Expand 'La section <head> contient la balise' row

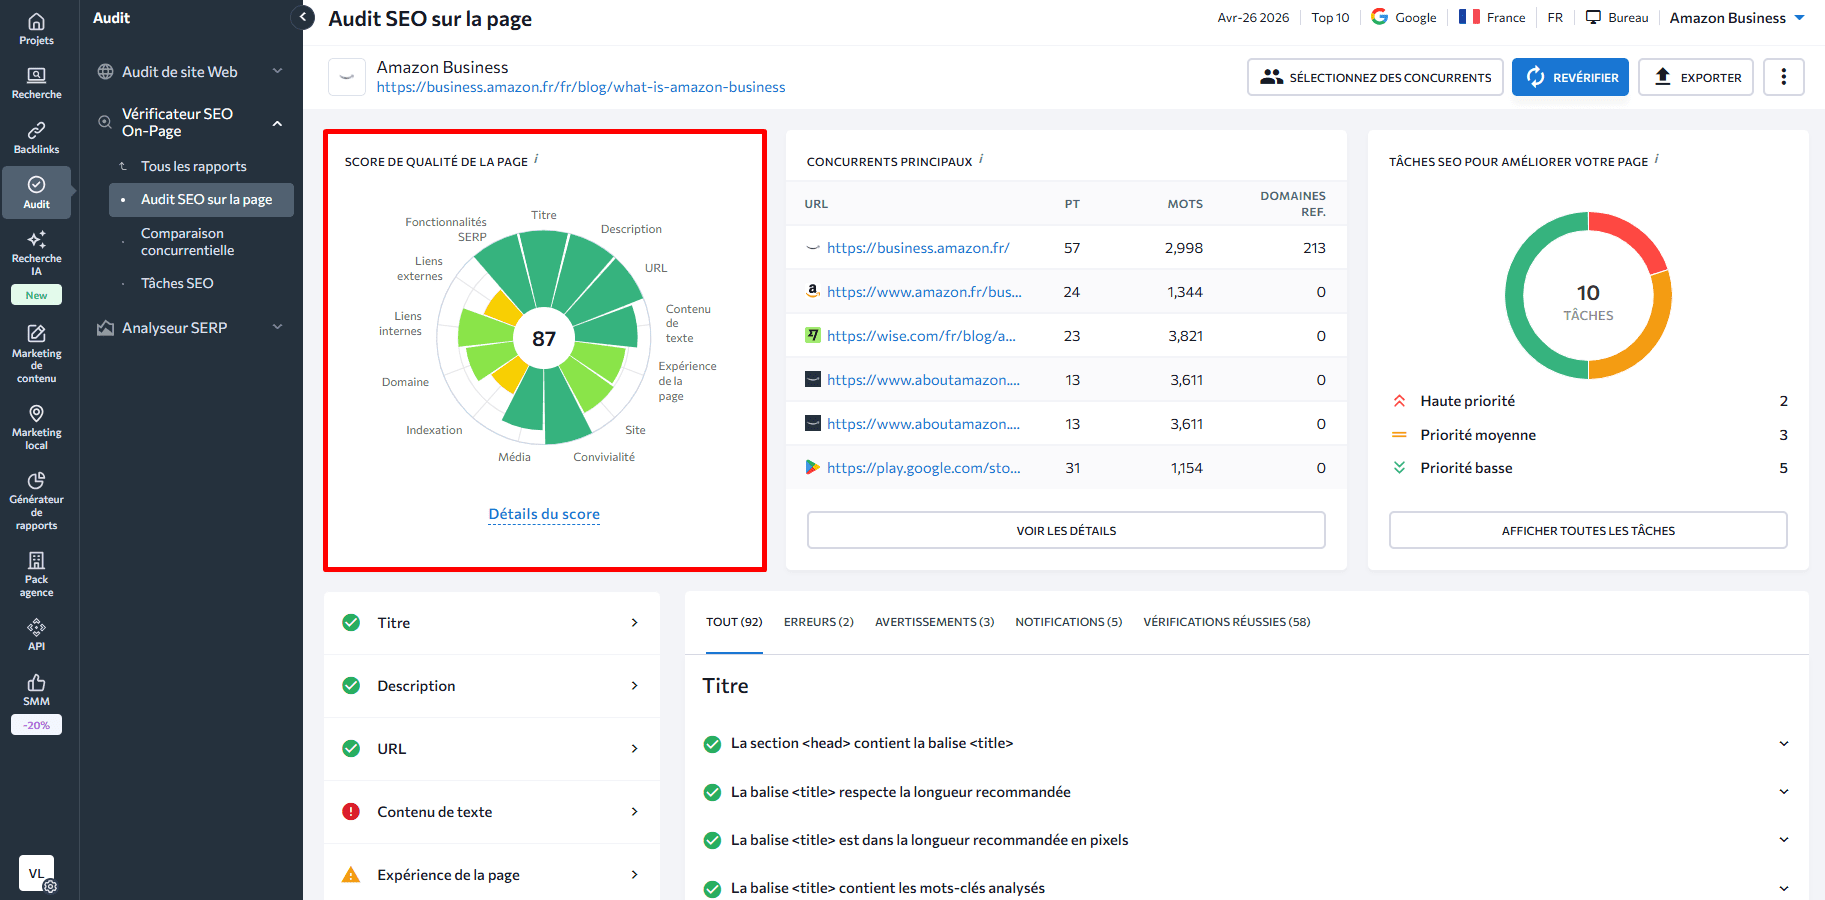1784,743
